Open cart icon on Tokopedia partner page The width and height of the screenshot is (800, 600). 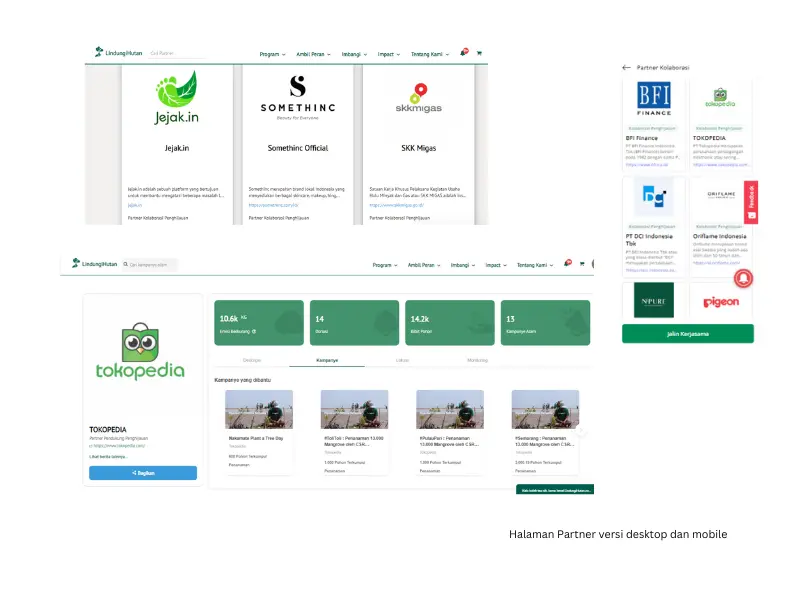click(582, 264)
